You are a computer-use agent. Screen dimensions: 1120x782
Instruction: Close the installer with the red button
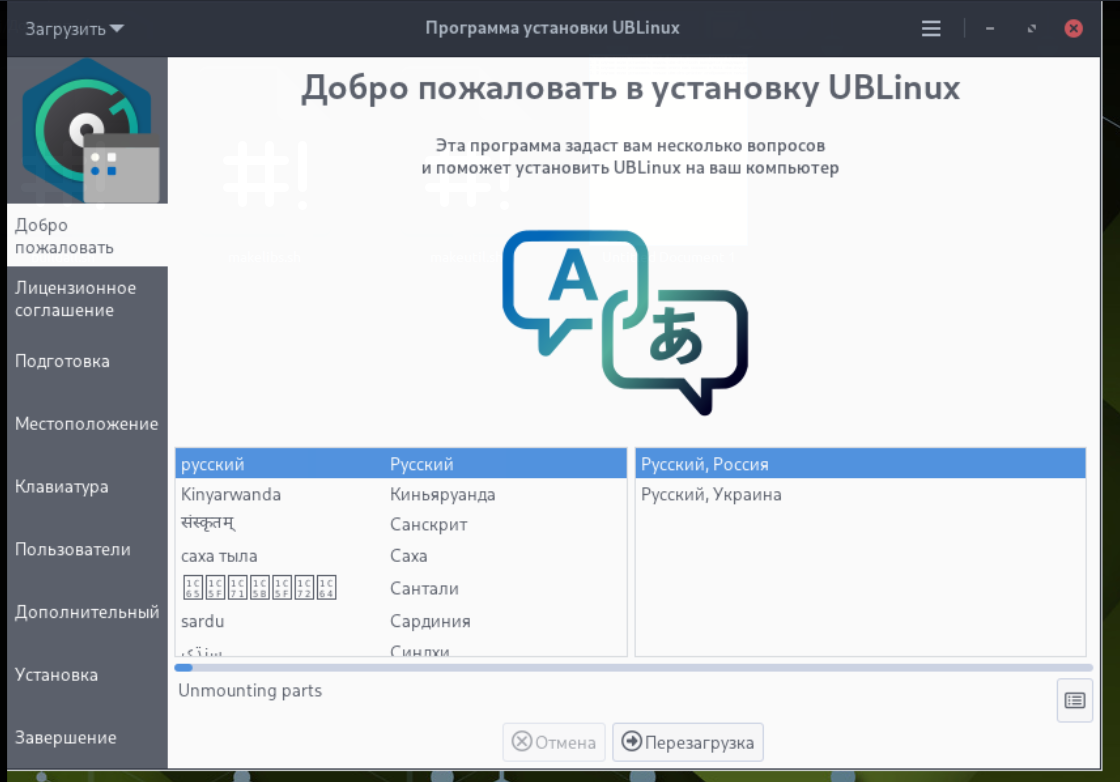tap(1073, 29)
